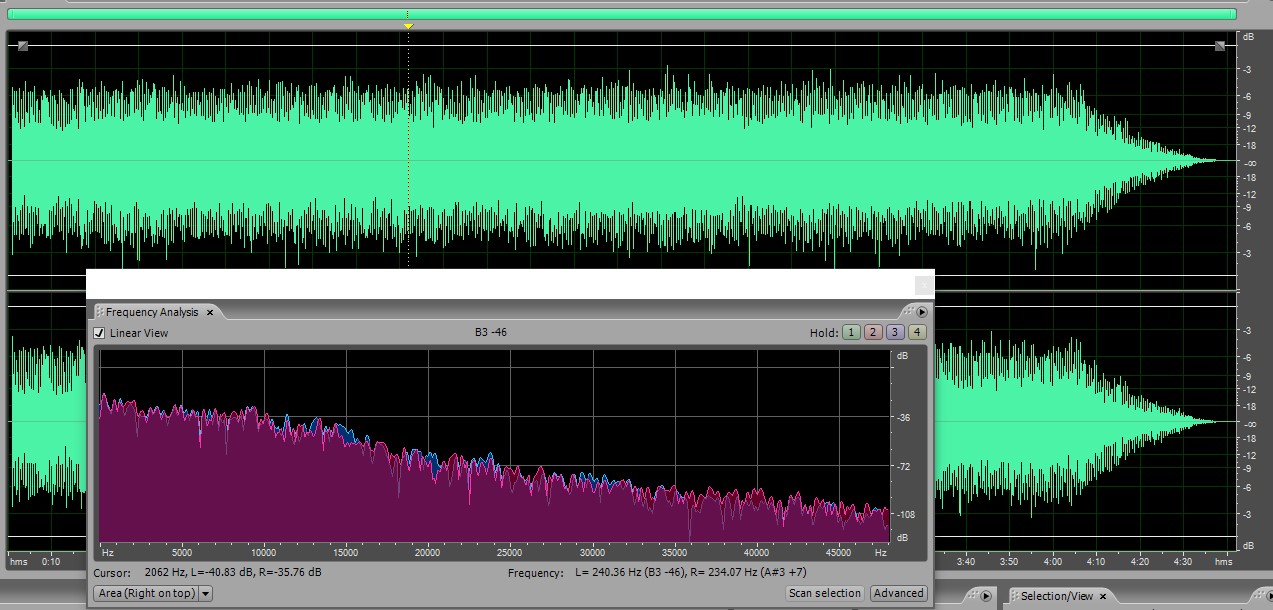Select the Selection/View panel tab
Viewport: 1273px width, 610px height.
(x=1056, y=596)
